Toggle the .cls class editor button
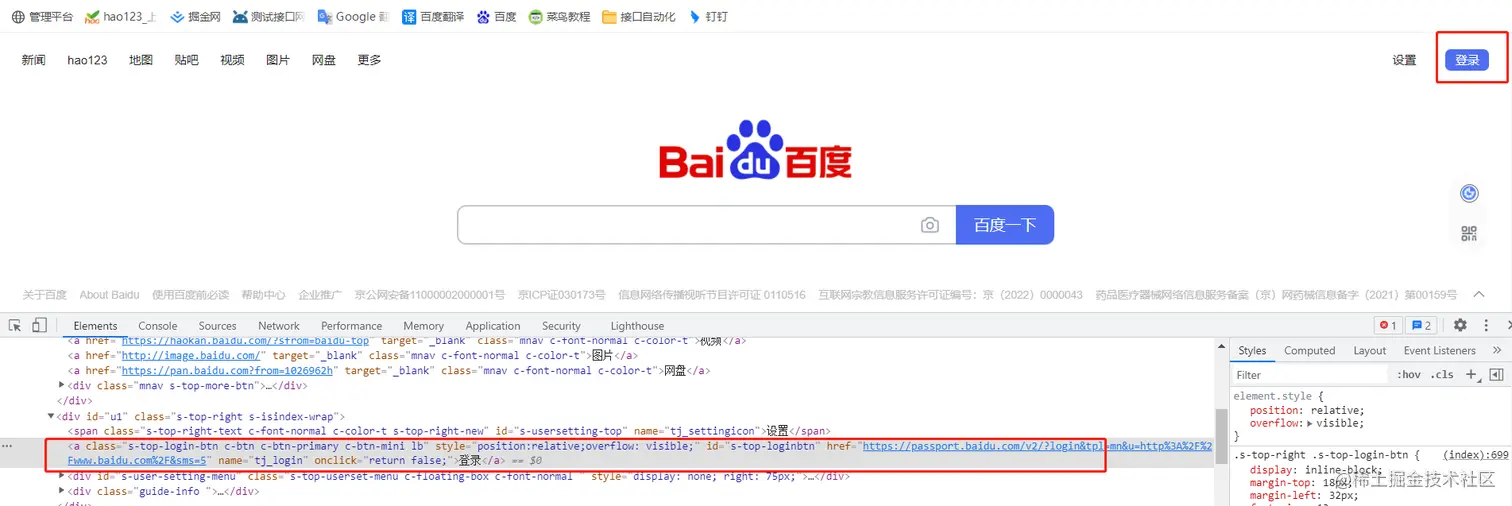1512x506 pixels. coord(1443,375)
